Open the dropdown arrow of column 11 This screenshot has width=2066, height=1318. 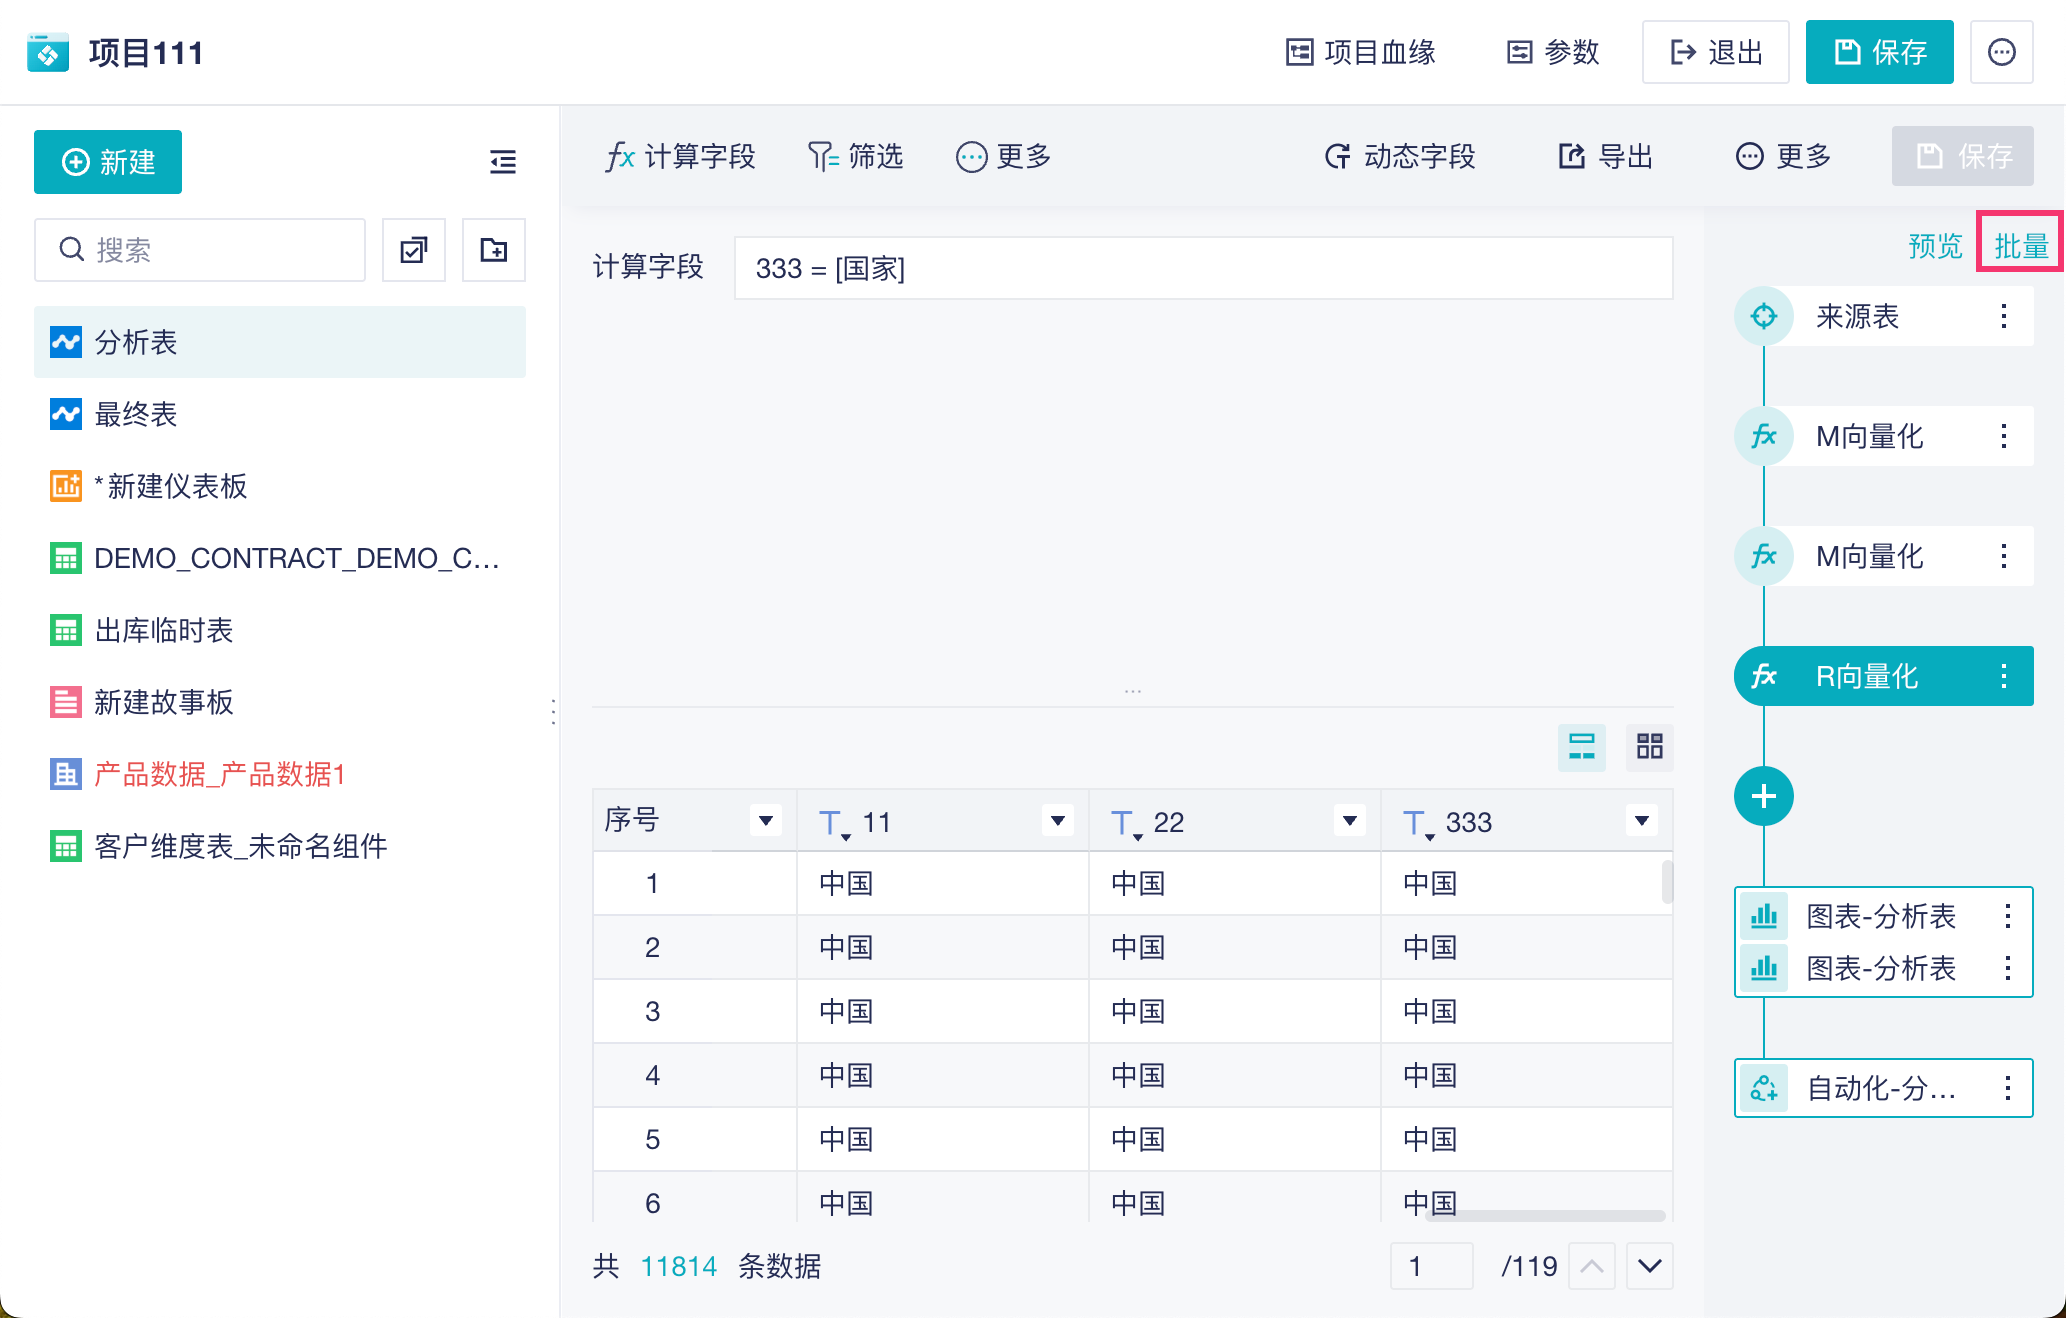(x=1057, y=821)
